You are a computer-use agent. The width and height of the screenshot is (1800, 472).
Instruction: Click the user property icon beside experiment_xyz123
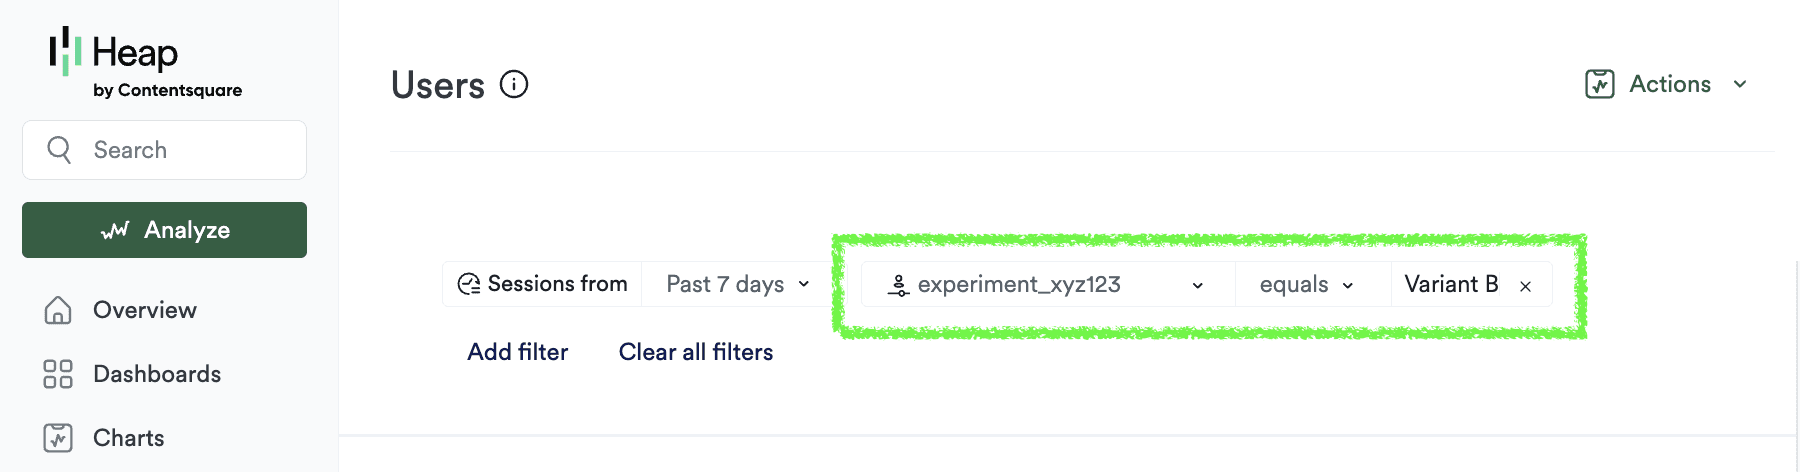point(898,285)
